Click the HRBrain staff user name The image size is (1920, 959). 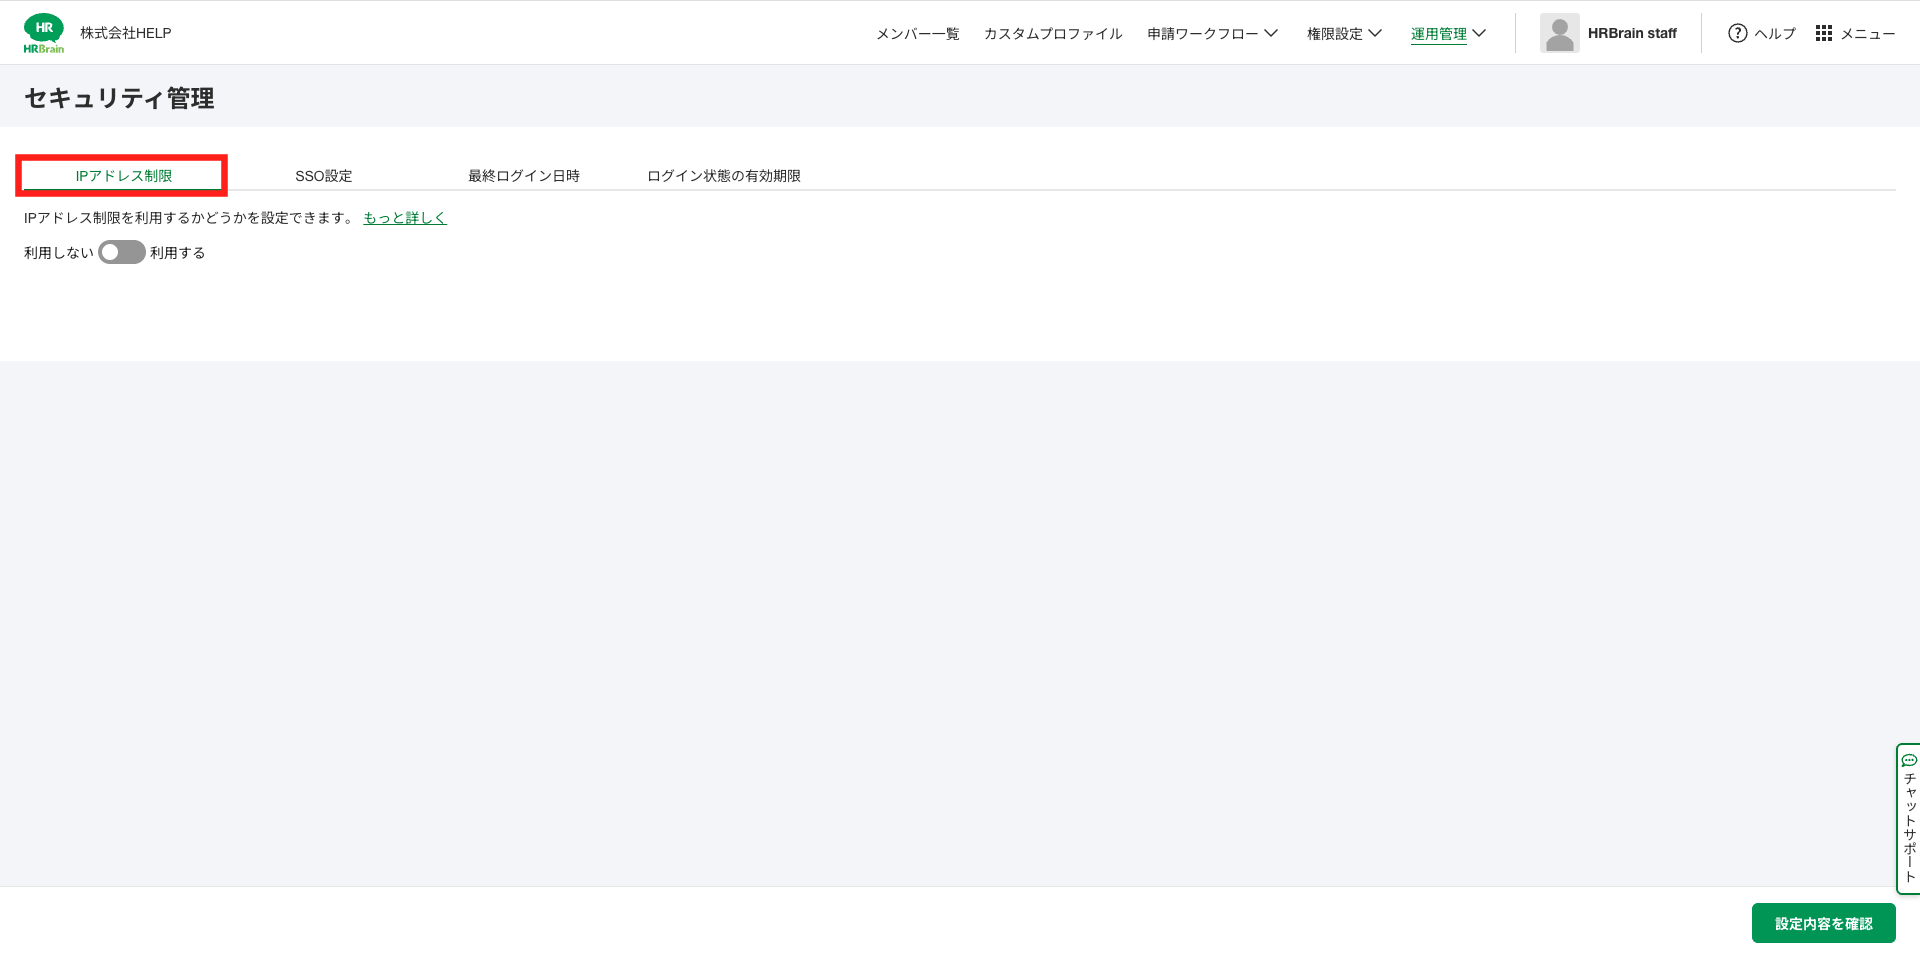coord(1632,33)
